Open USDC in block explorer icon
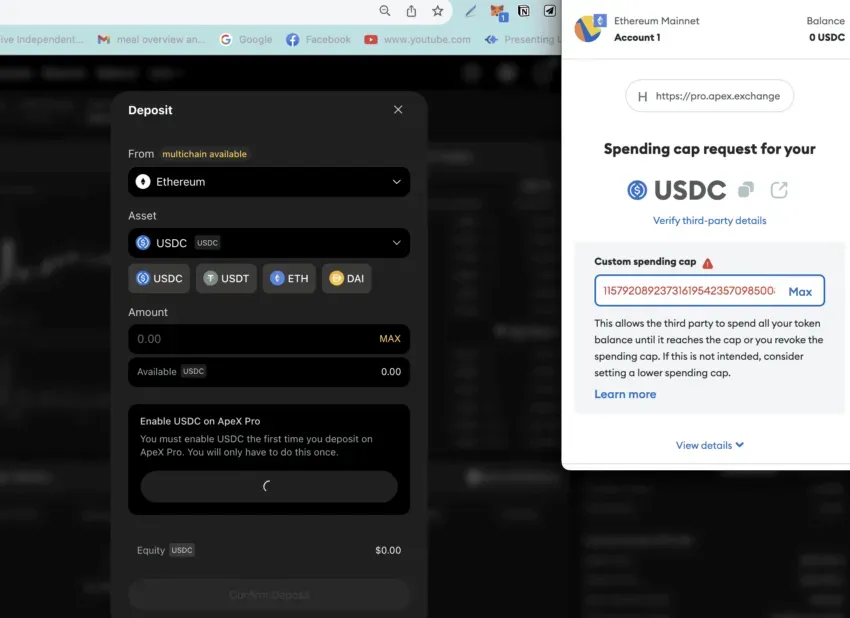 point(779,190)
